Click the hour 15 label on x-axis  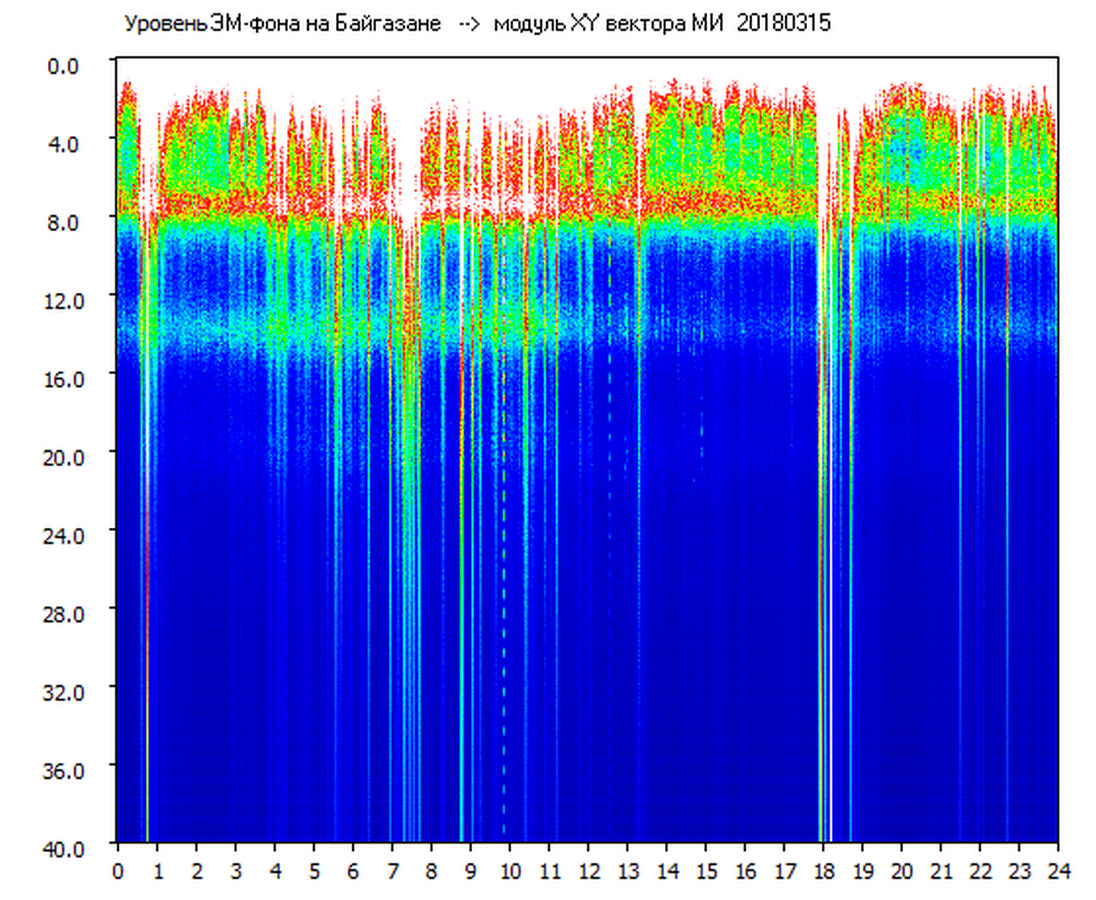tap(706, 871)
